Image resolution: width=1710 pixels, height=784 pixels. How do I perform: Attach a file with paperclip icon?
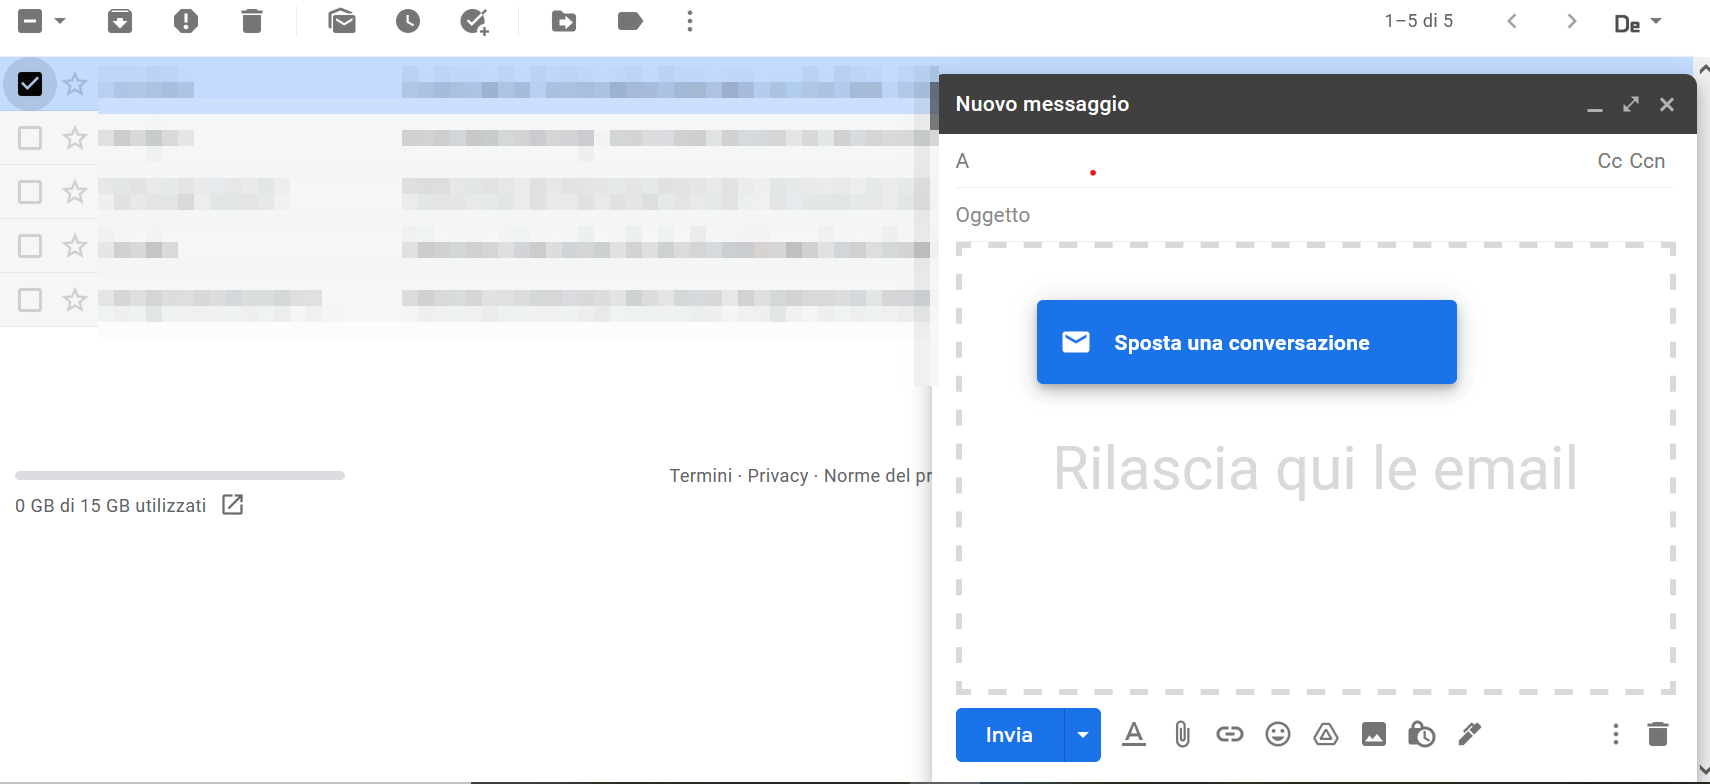click(x=1182, y=735)
